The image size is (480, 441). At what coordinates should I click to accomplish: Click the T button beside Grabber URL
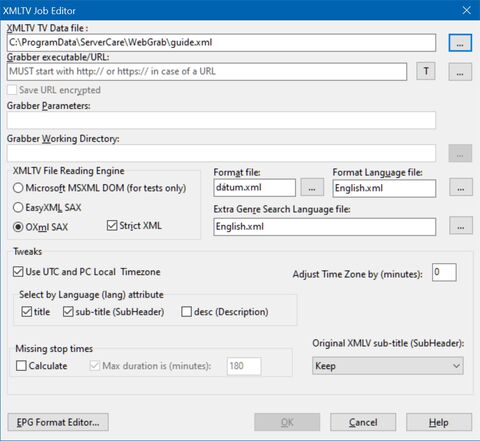click(426, 71)
